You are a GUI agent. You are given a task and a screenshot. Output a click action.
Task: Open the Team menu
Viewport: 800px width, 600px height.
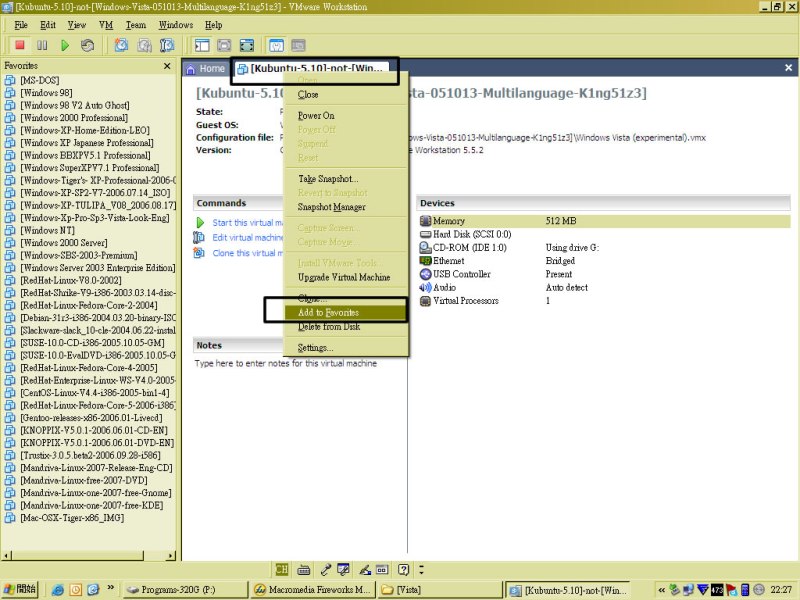pyautogui.click(x=136, y=25)
